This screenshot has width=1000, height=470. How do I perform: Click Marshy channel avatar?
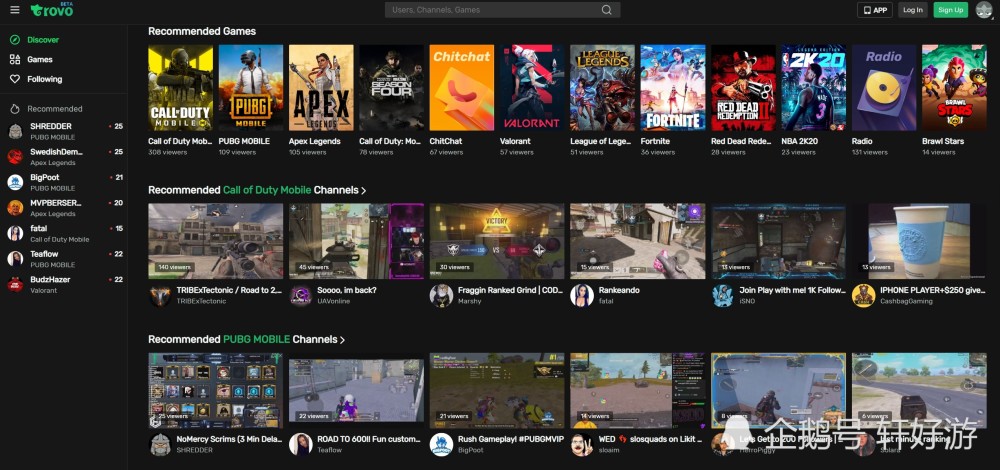(441, 295)
